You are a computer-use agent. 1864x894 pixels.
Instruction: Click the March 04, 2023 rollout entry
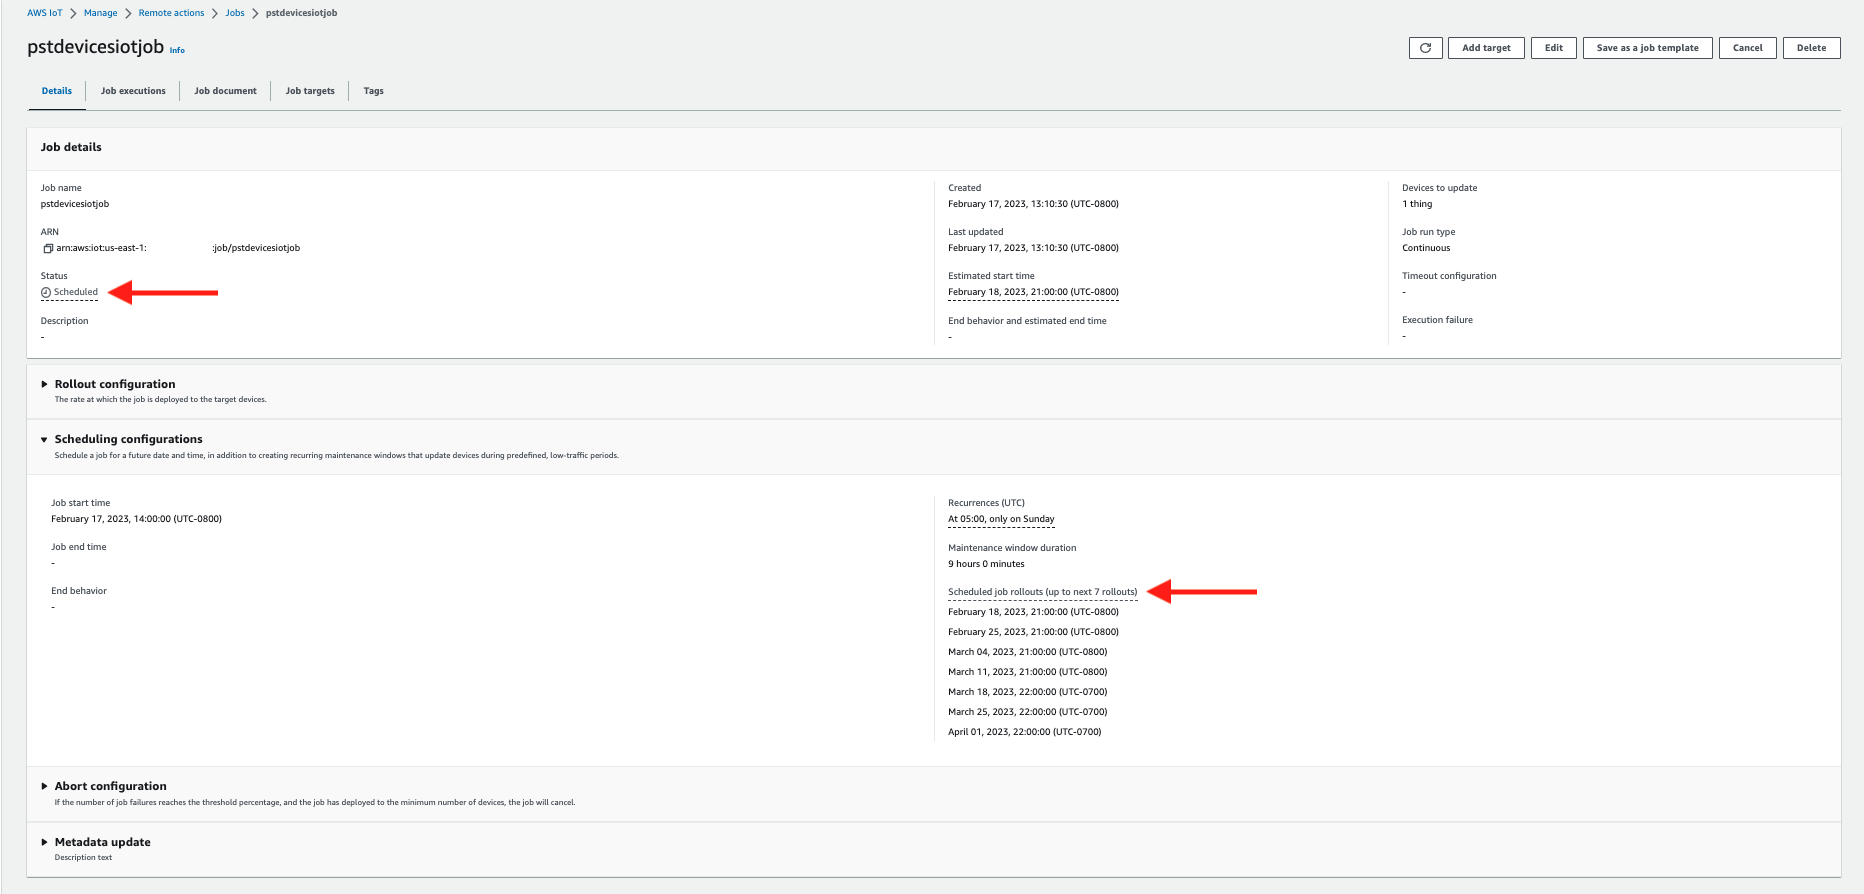pyautogui.click(x=1027, y=652)
